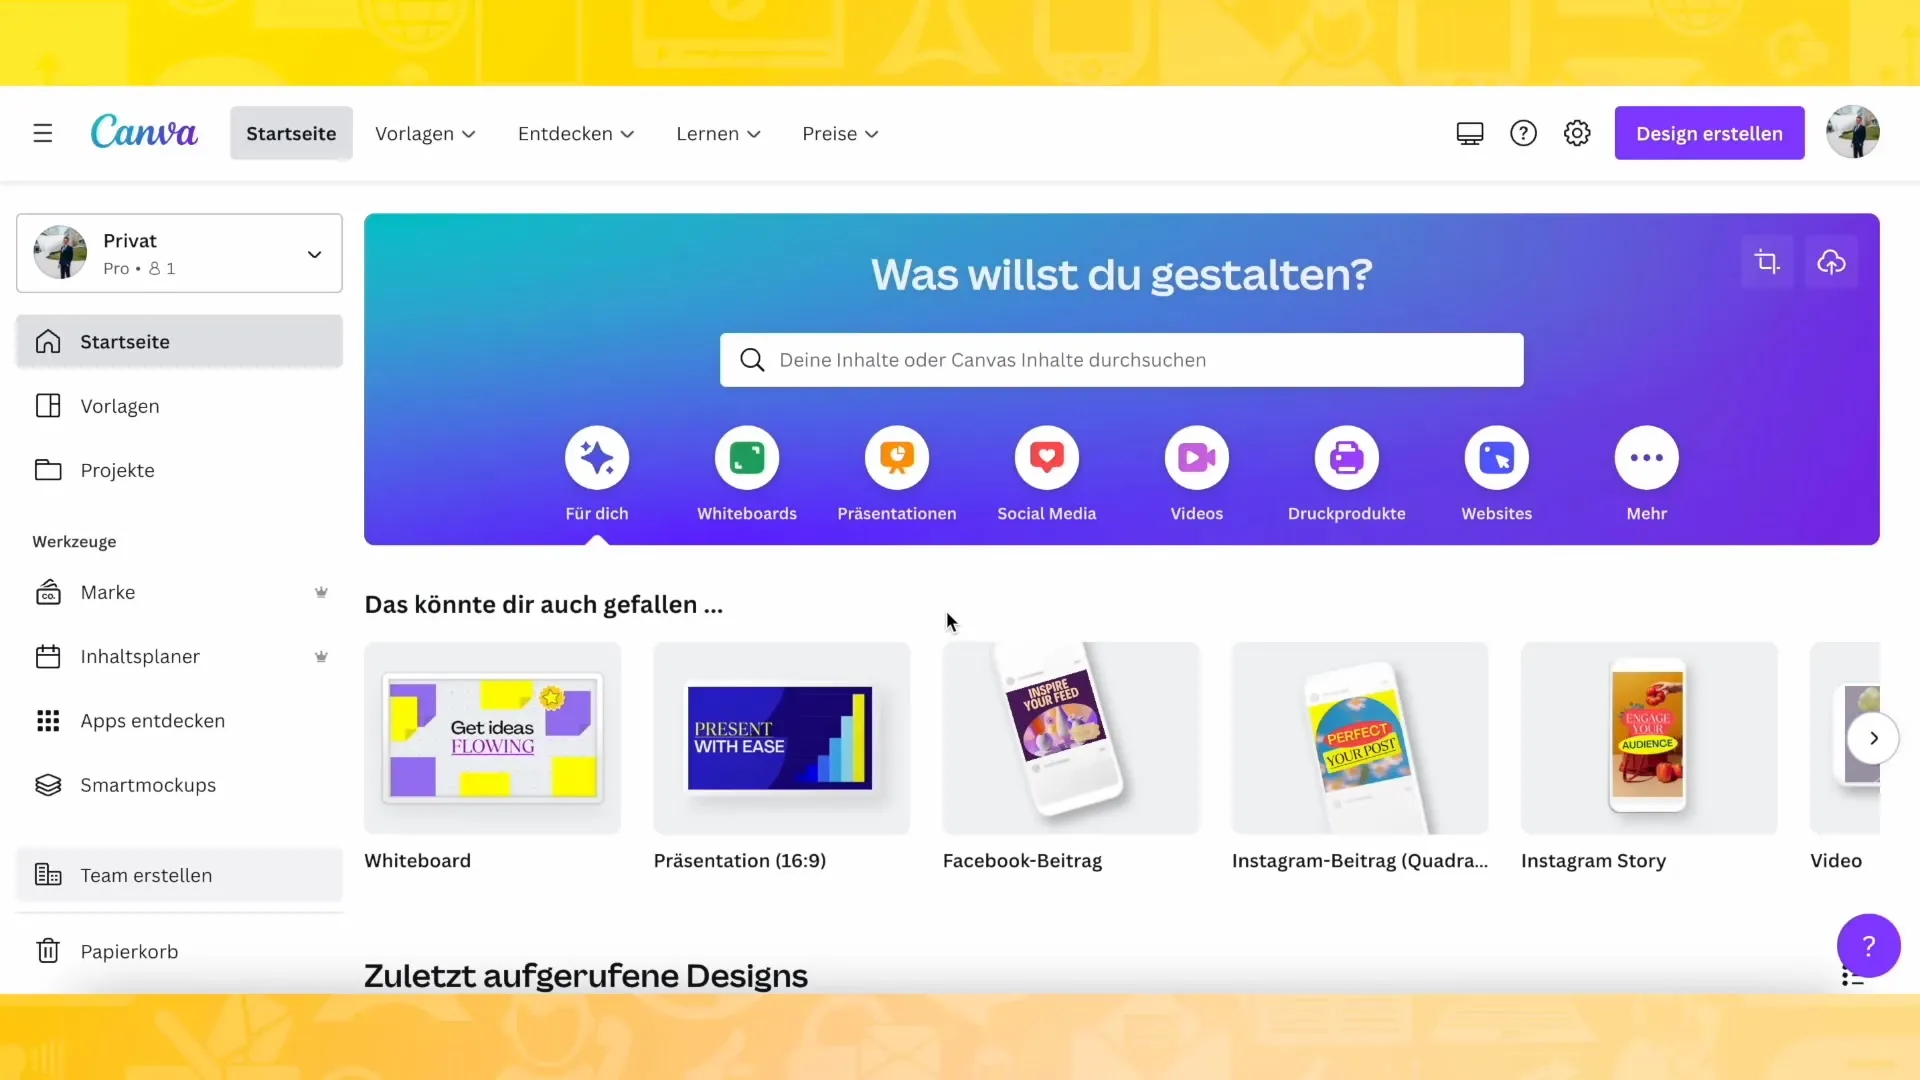
Task: Click the search input field
Action: 1122,360
